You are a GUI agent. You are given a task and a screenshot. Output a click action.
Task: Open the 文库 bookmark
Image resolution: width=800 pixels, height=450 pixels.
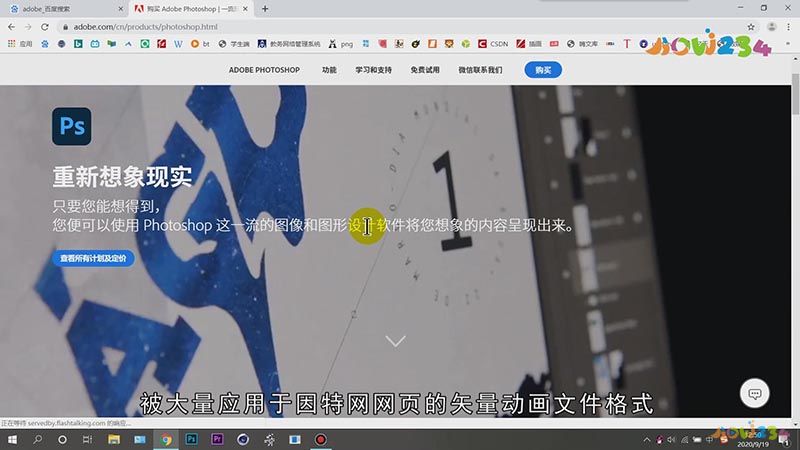(582, 44)
